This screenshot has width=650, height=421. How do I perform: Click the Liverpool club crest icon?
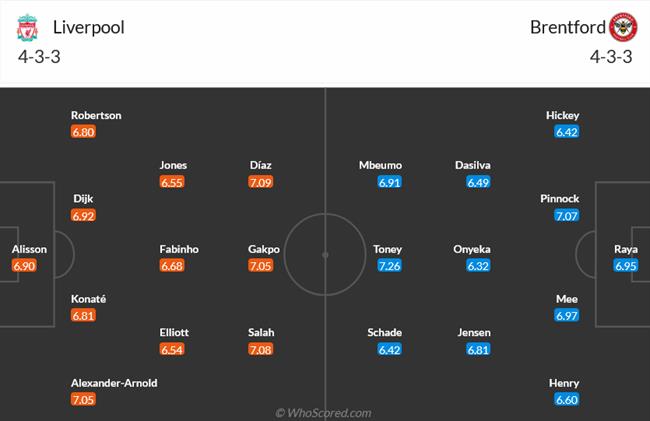(x=26, y=27)
